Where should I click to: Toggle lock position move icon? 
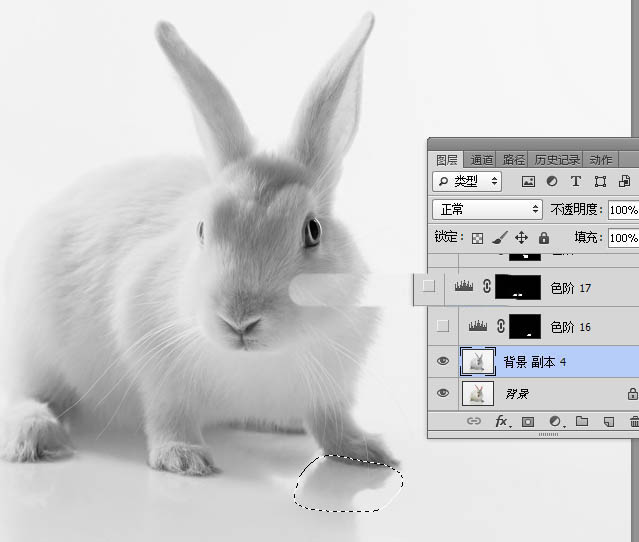coord(521,238)
